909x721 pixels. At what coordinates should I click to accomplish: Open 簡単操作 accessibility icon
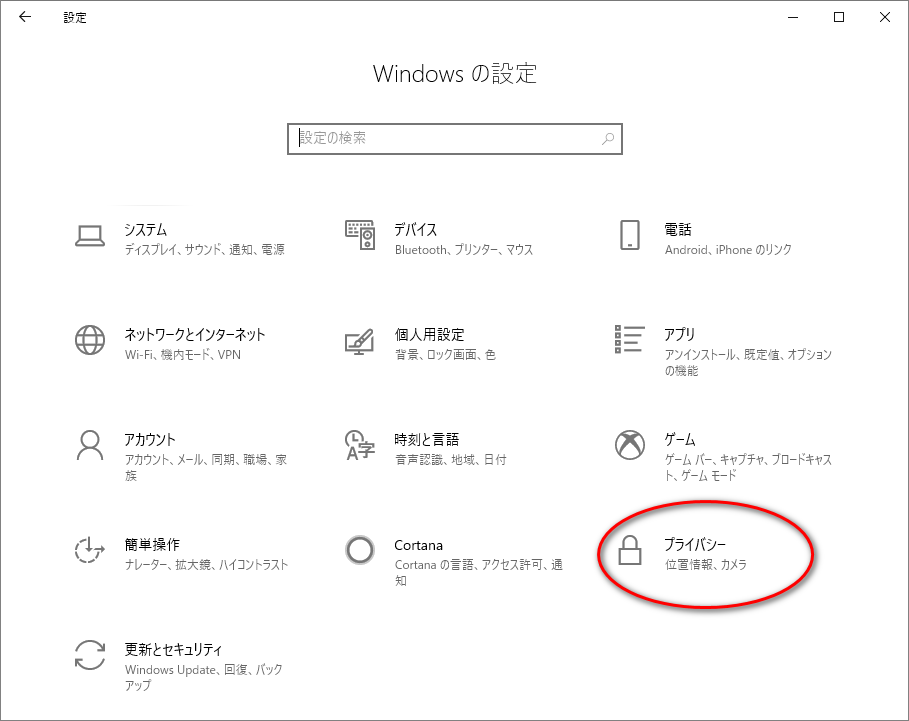[x=90, y=551]
